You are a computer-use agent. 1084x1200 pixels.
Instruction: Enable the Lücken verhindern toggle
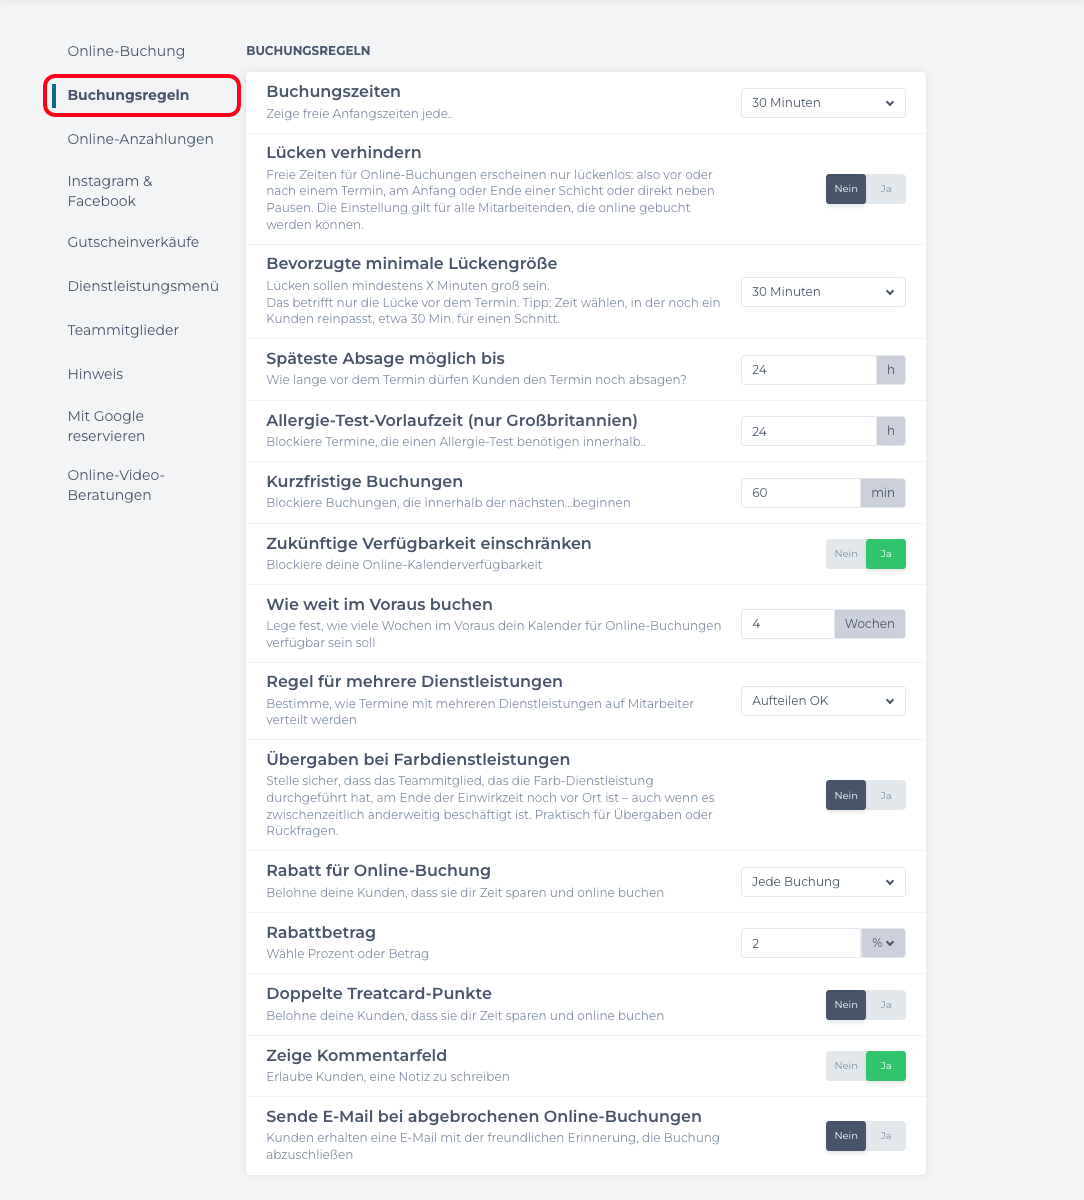click(885, 189)
